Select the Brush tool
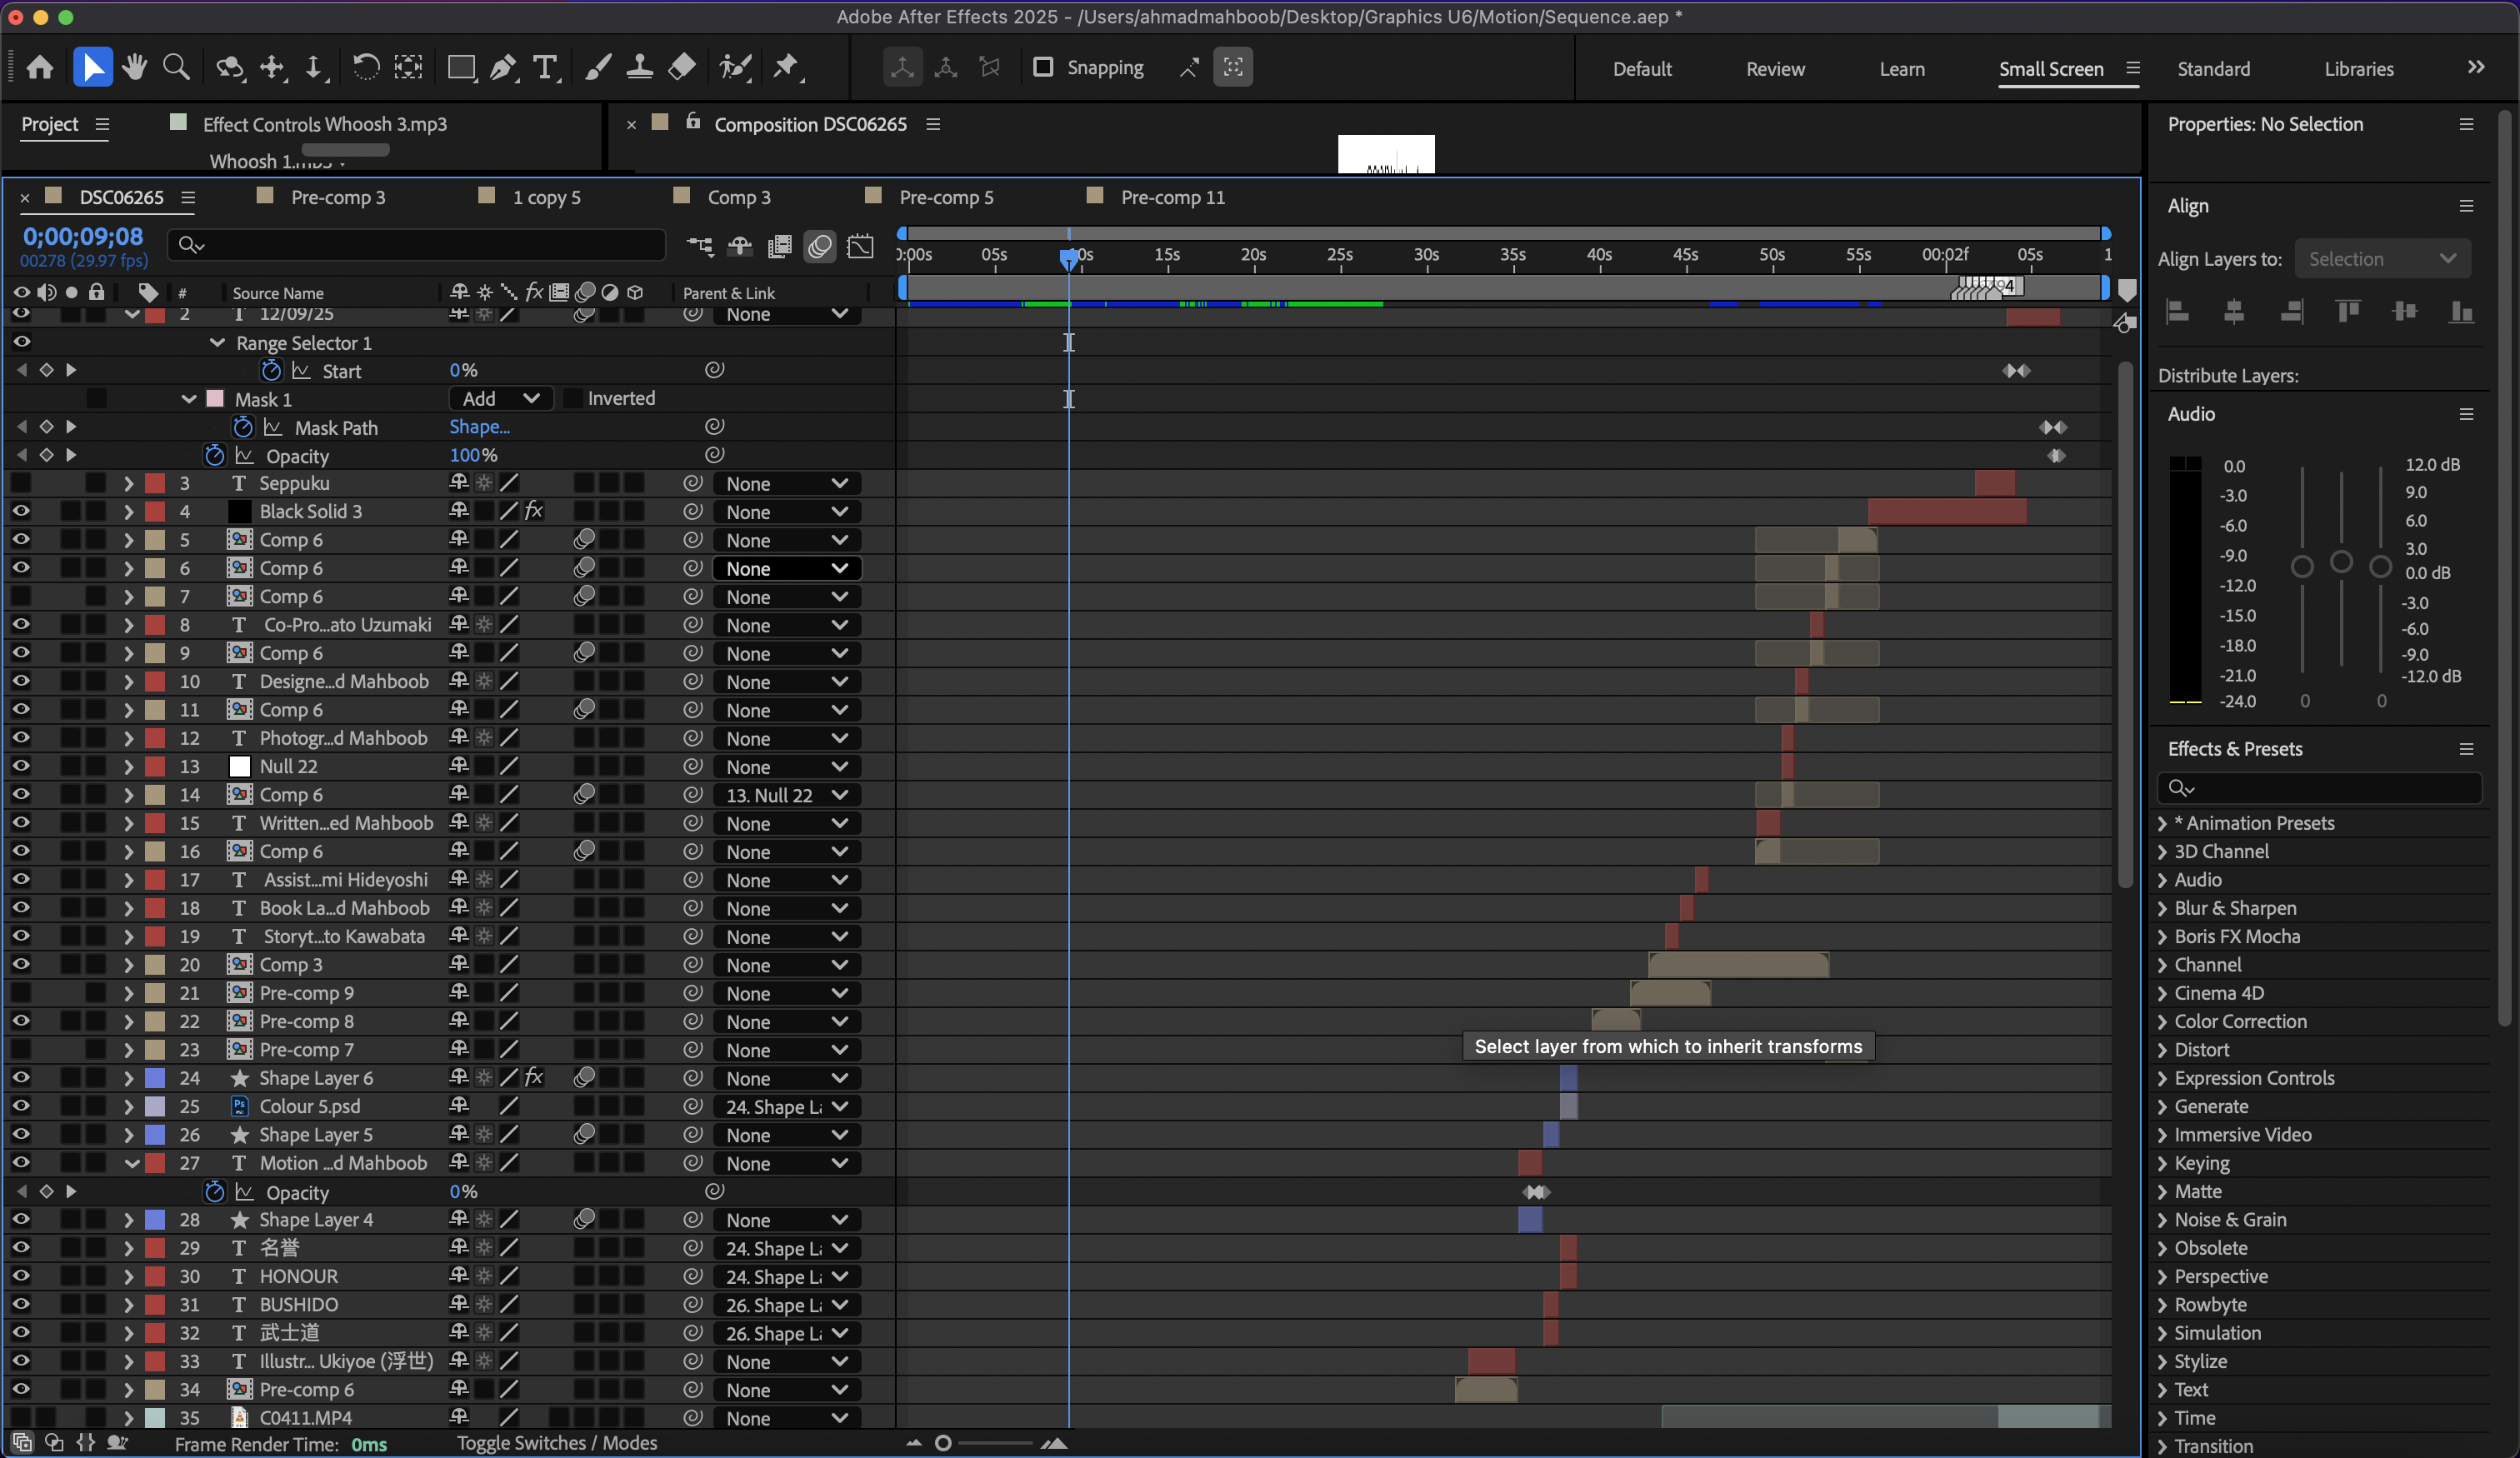The image size is (2520, 1458). 597,67
